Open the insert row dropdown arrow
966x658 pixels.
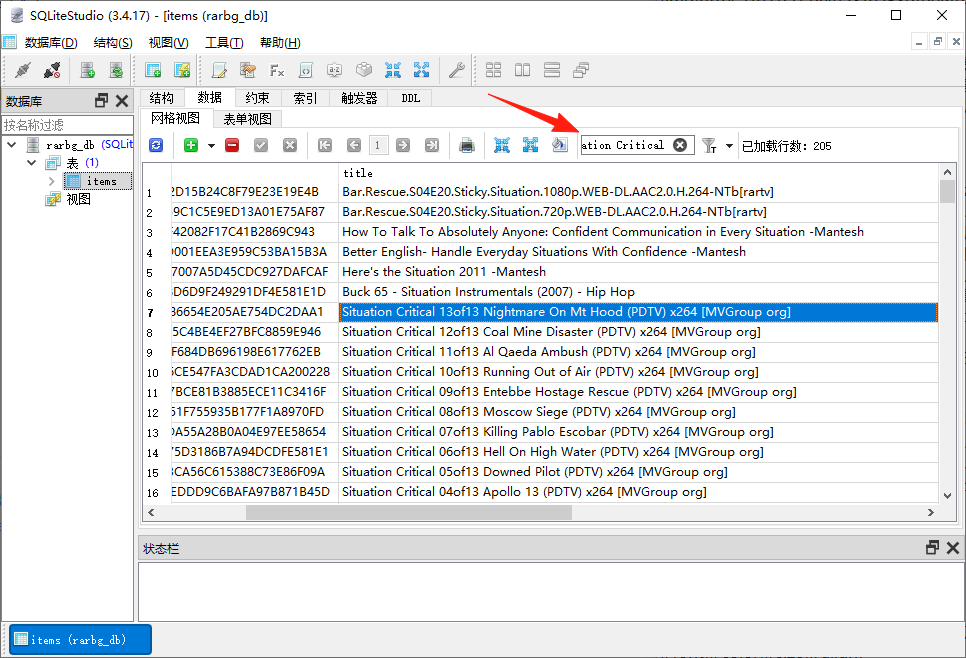pos(211,146)
